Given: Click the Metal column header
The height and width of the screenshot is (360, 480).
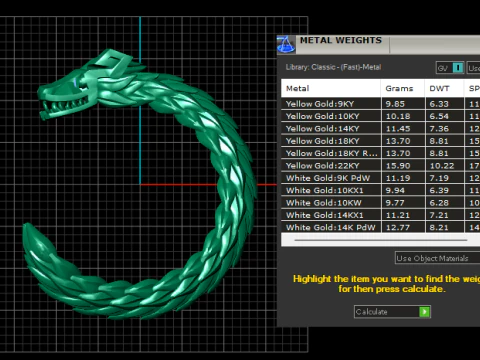Looking at the screenshot, I should coord(331,88).
